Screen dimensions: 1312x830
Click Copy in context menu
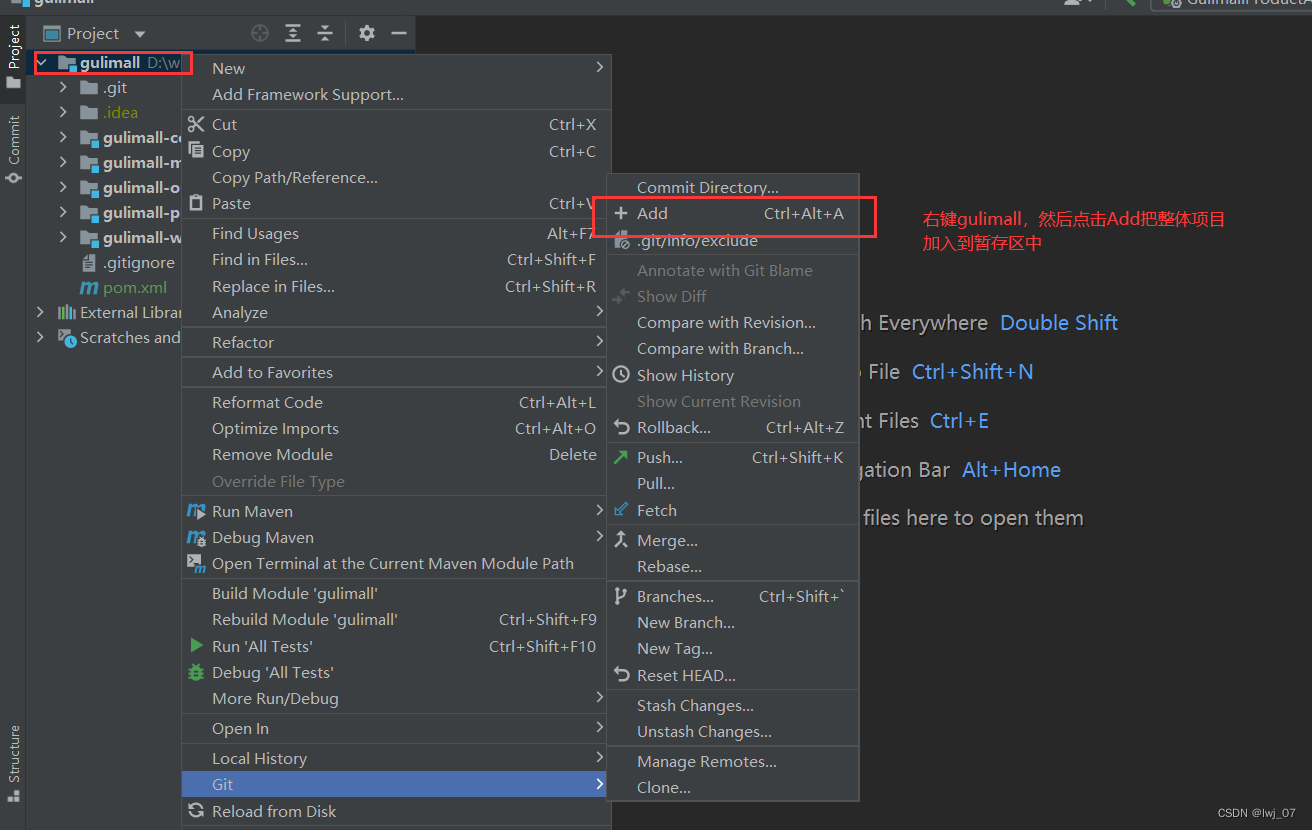click(x=396, y=151)
